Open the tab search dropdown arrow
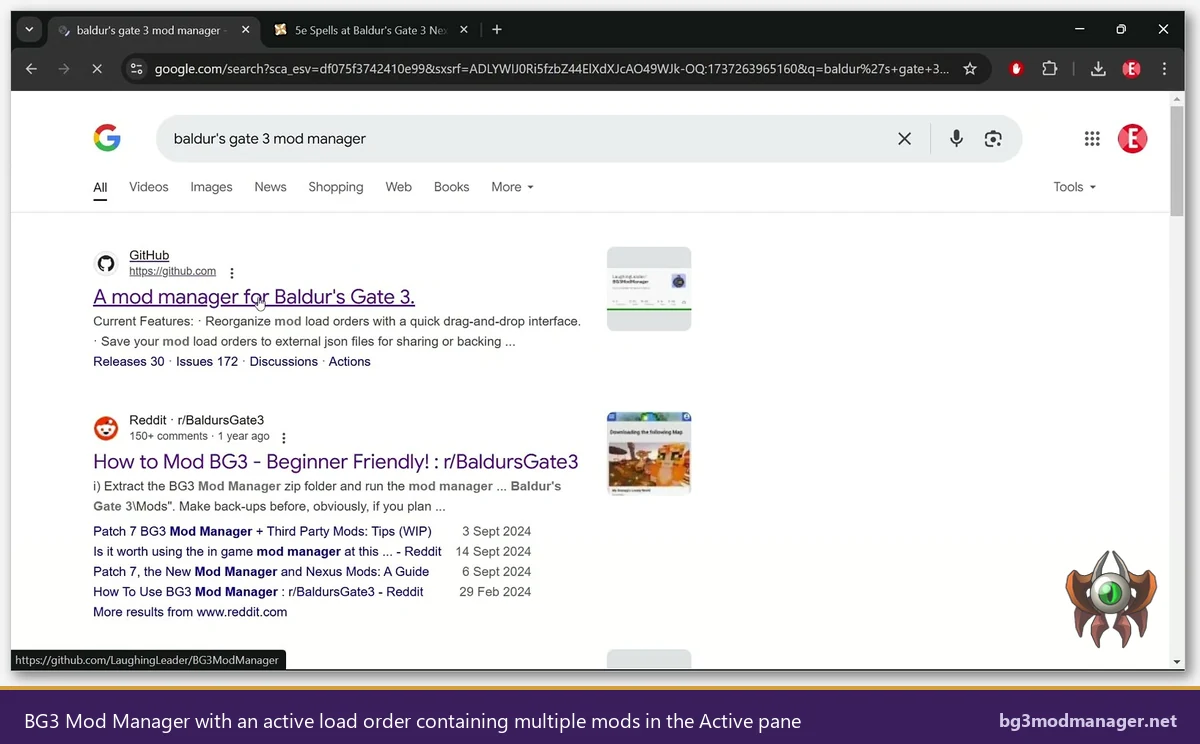 click(29, 30)
